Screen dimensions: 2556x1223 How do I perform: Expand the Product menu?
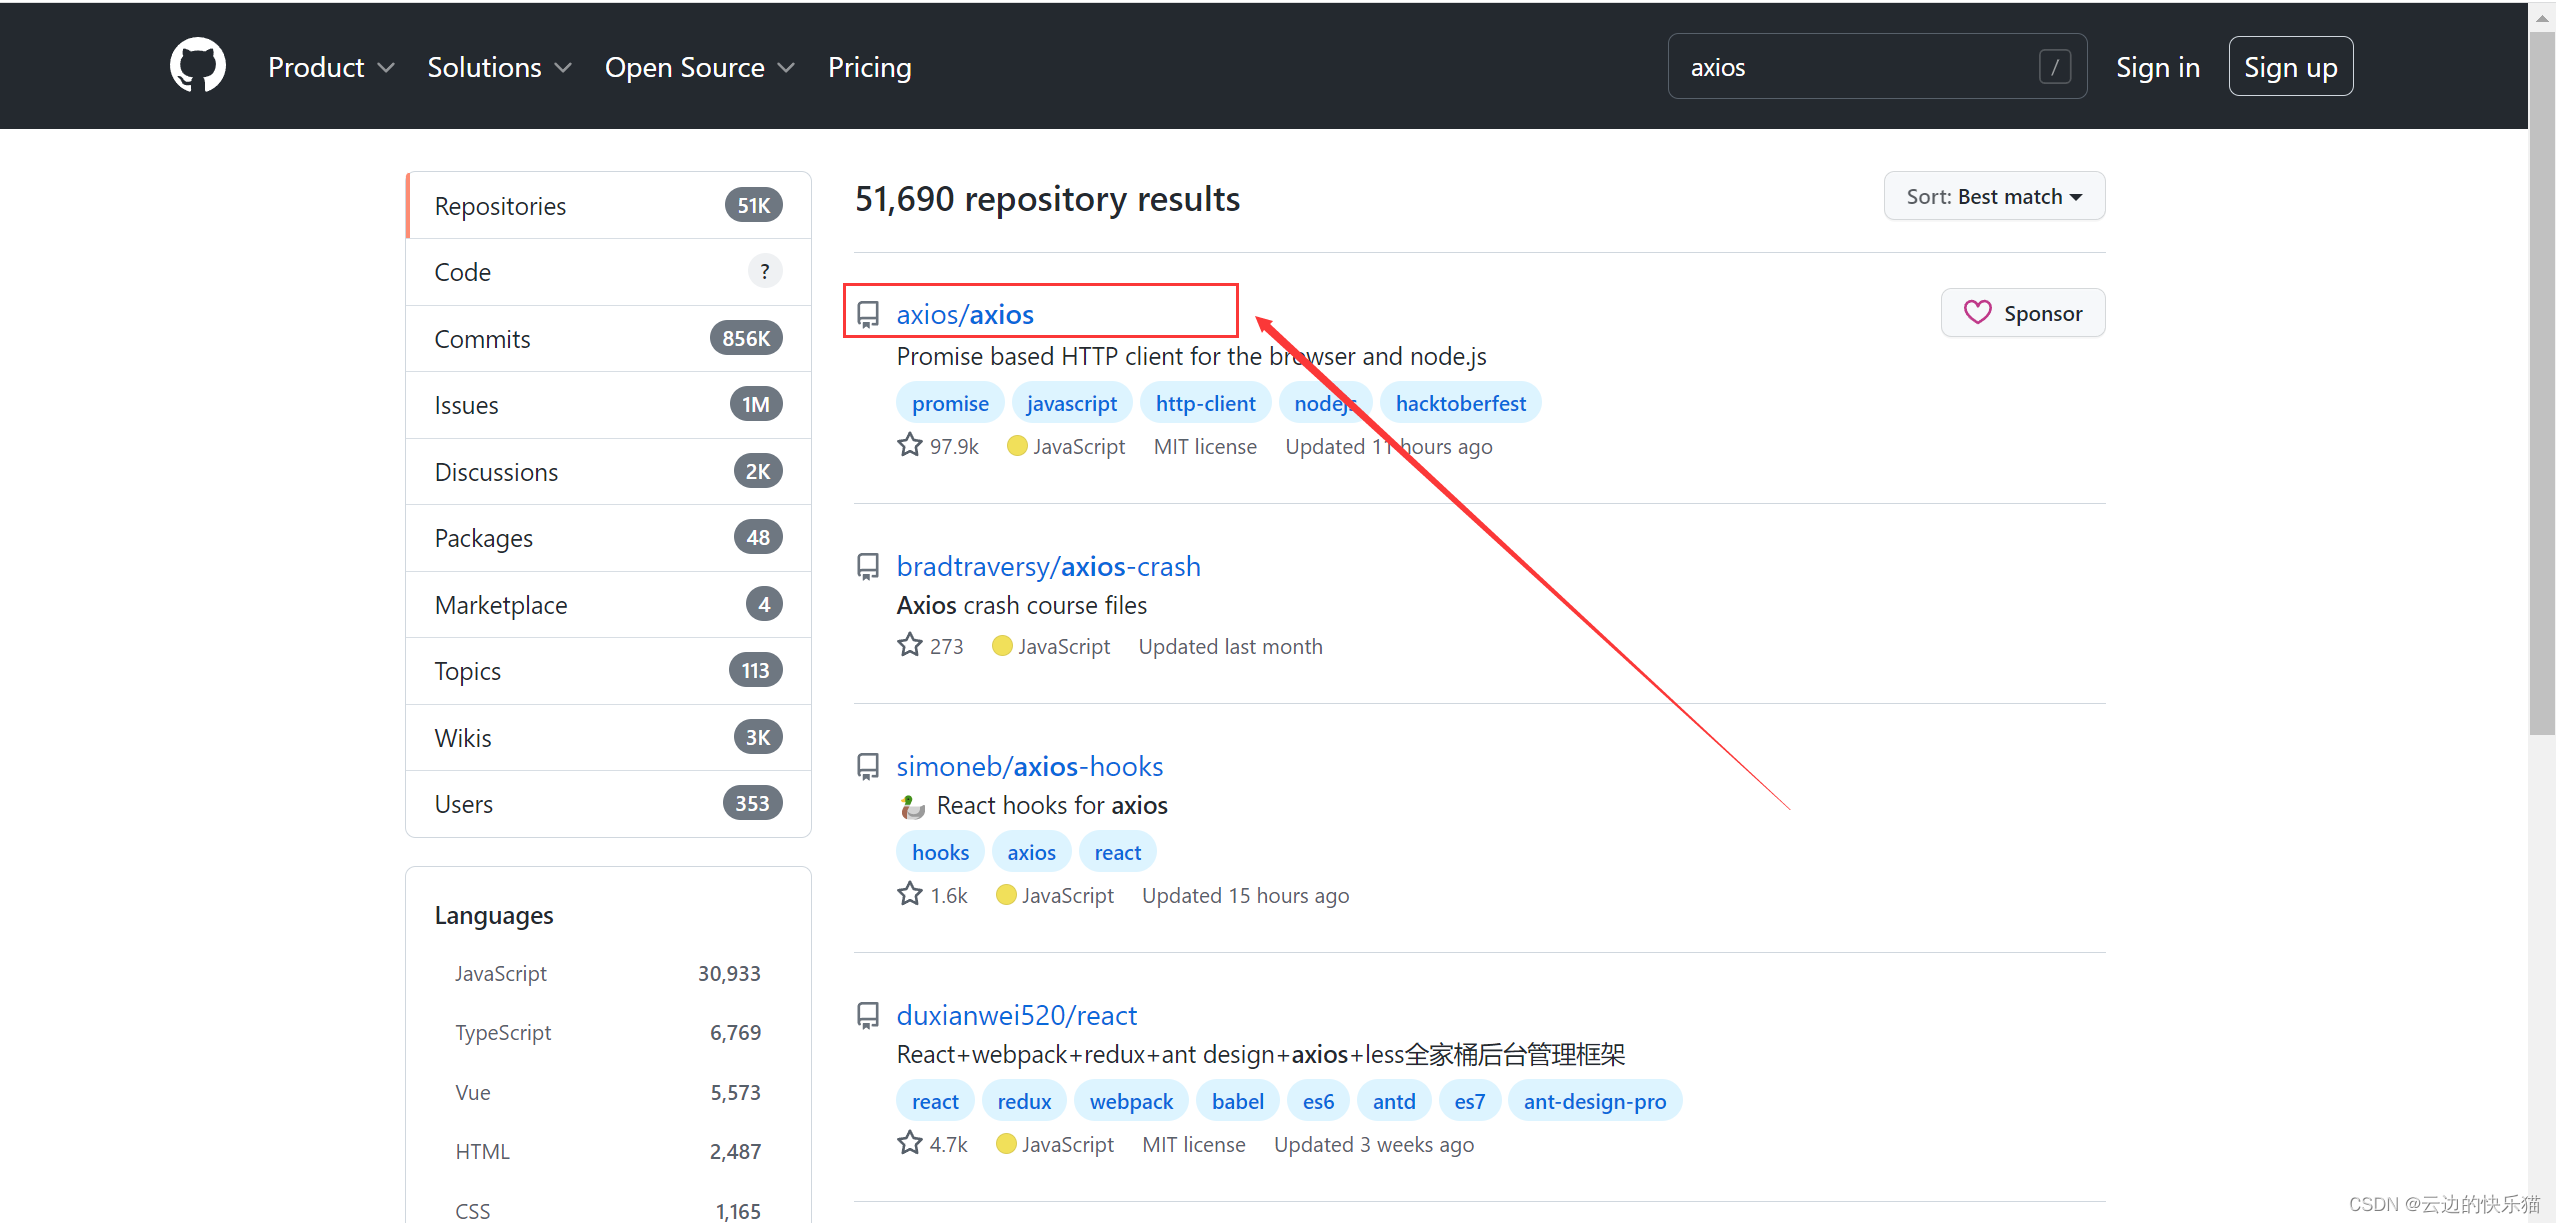pos(331,67)
